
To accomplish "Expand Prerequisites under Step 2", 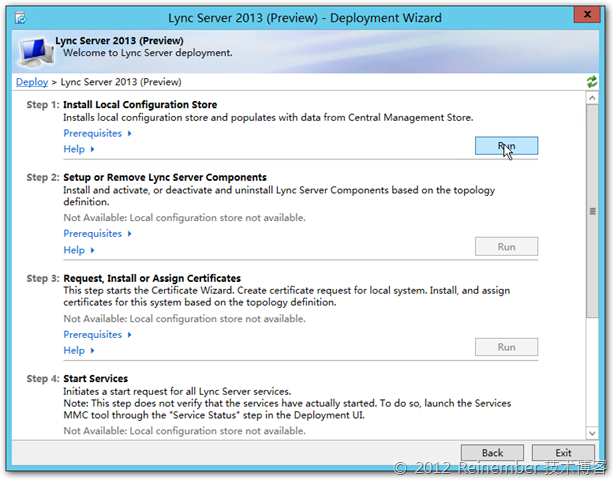I will (97, 234).
